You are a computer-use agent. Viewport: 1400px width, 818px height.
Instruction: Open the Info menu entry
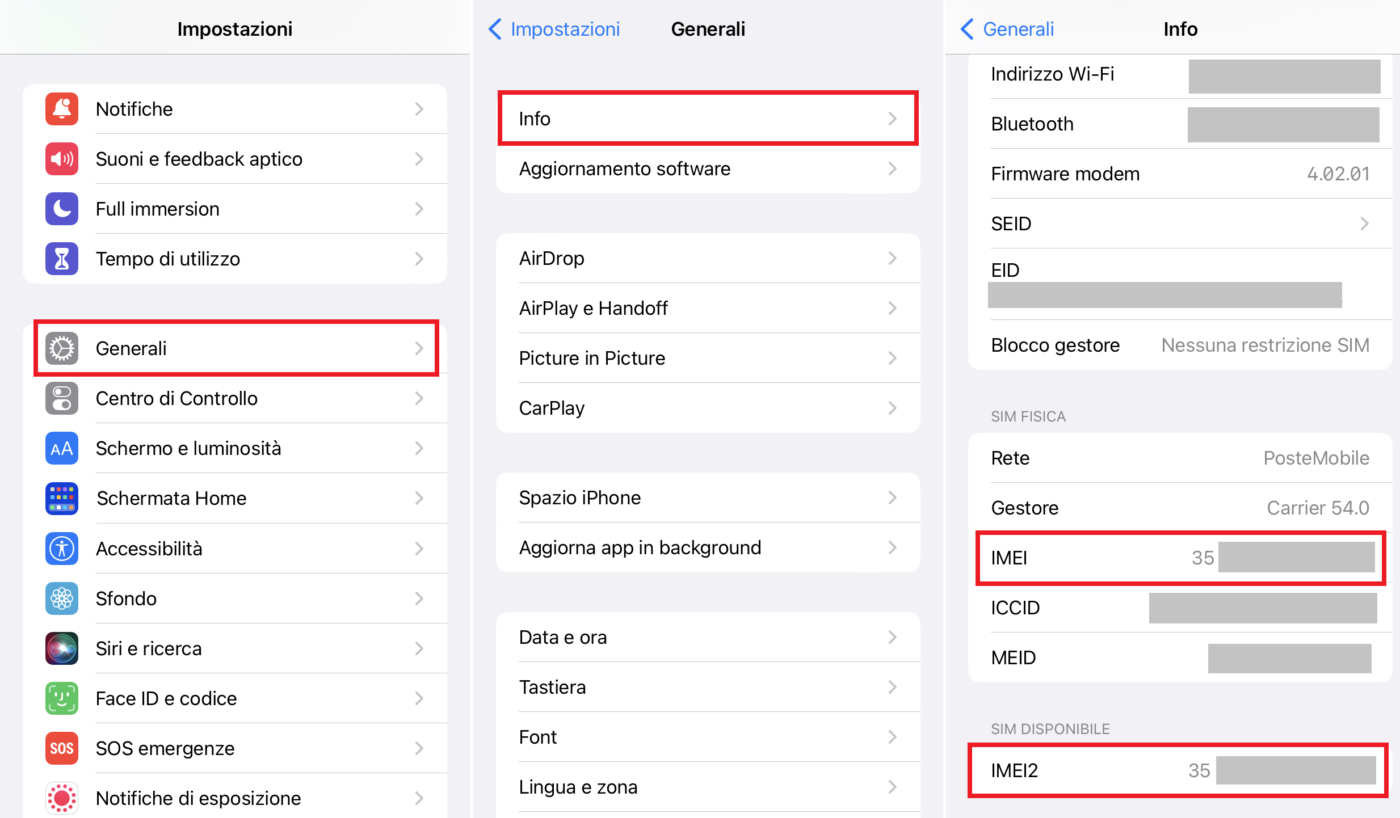click(707, 119)
